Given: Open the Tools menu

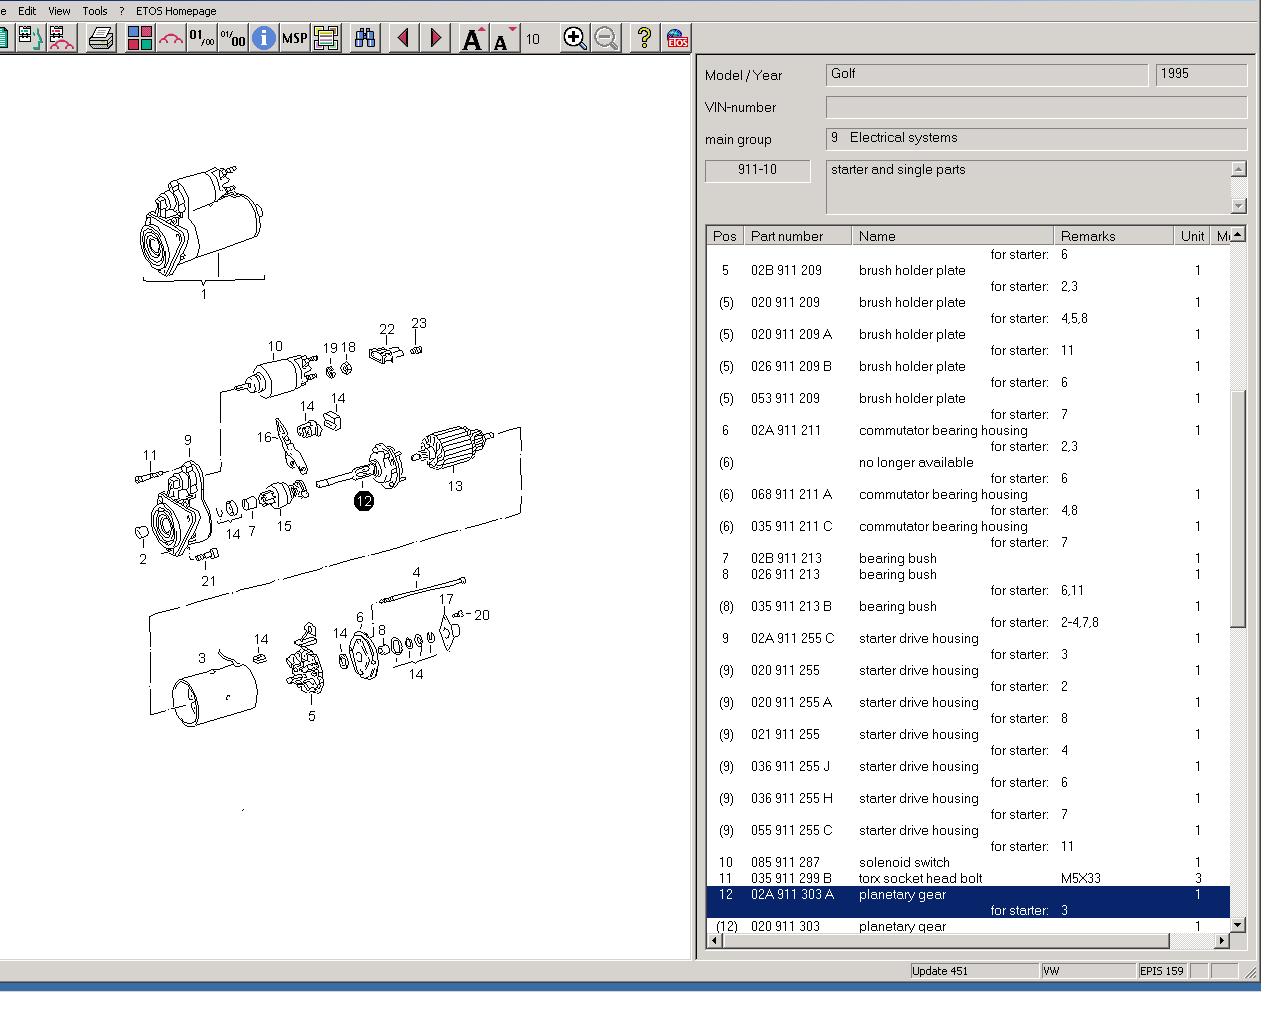Looking at the screenshot, I should point(95,11).
